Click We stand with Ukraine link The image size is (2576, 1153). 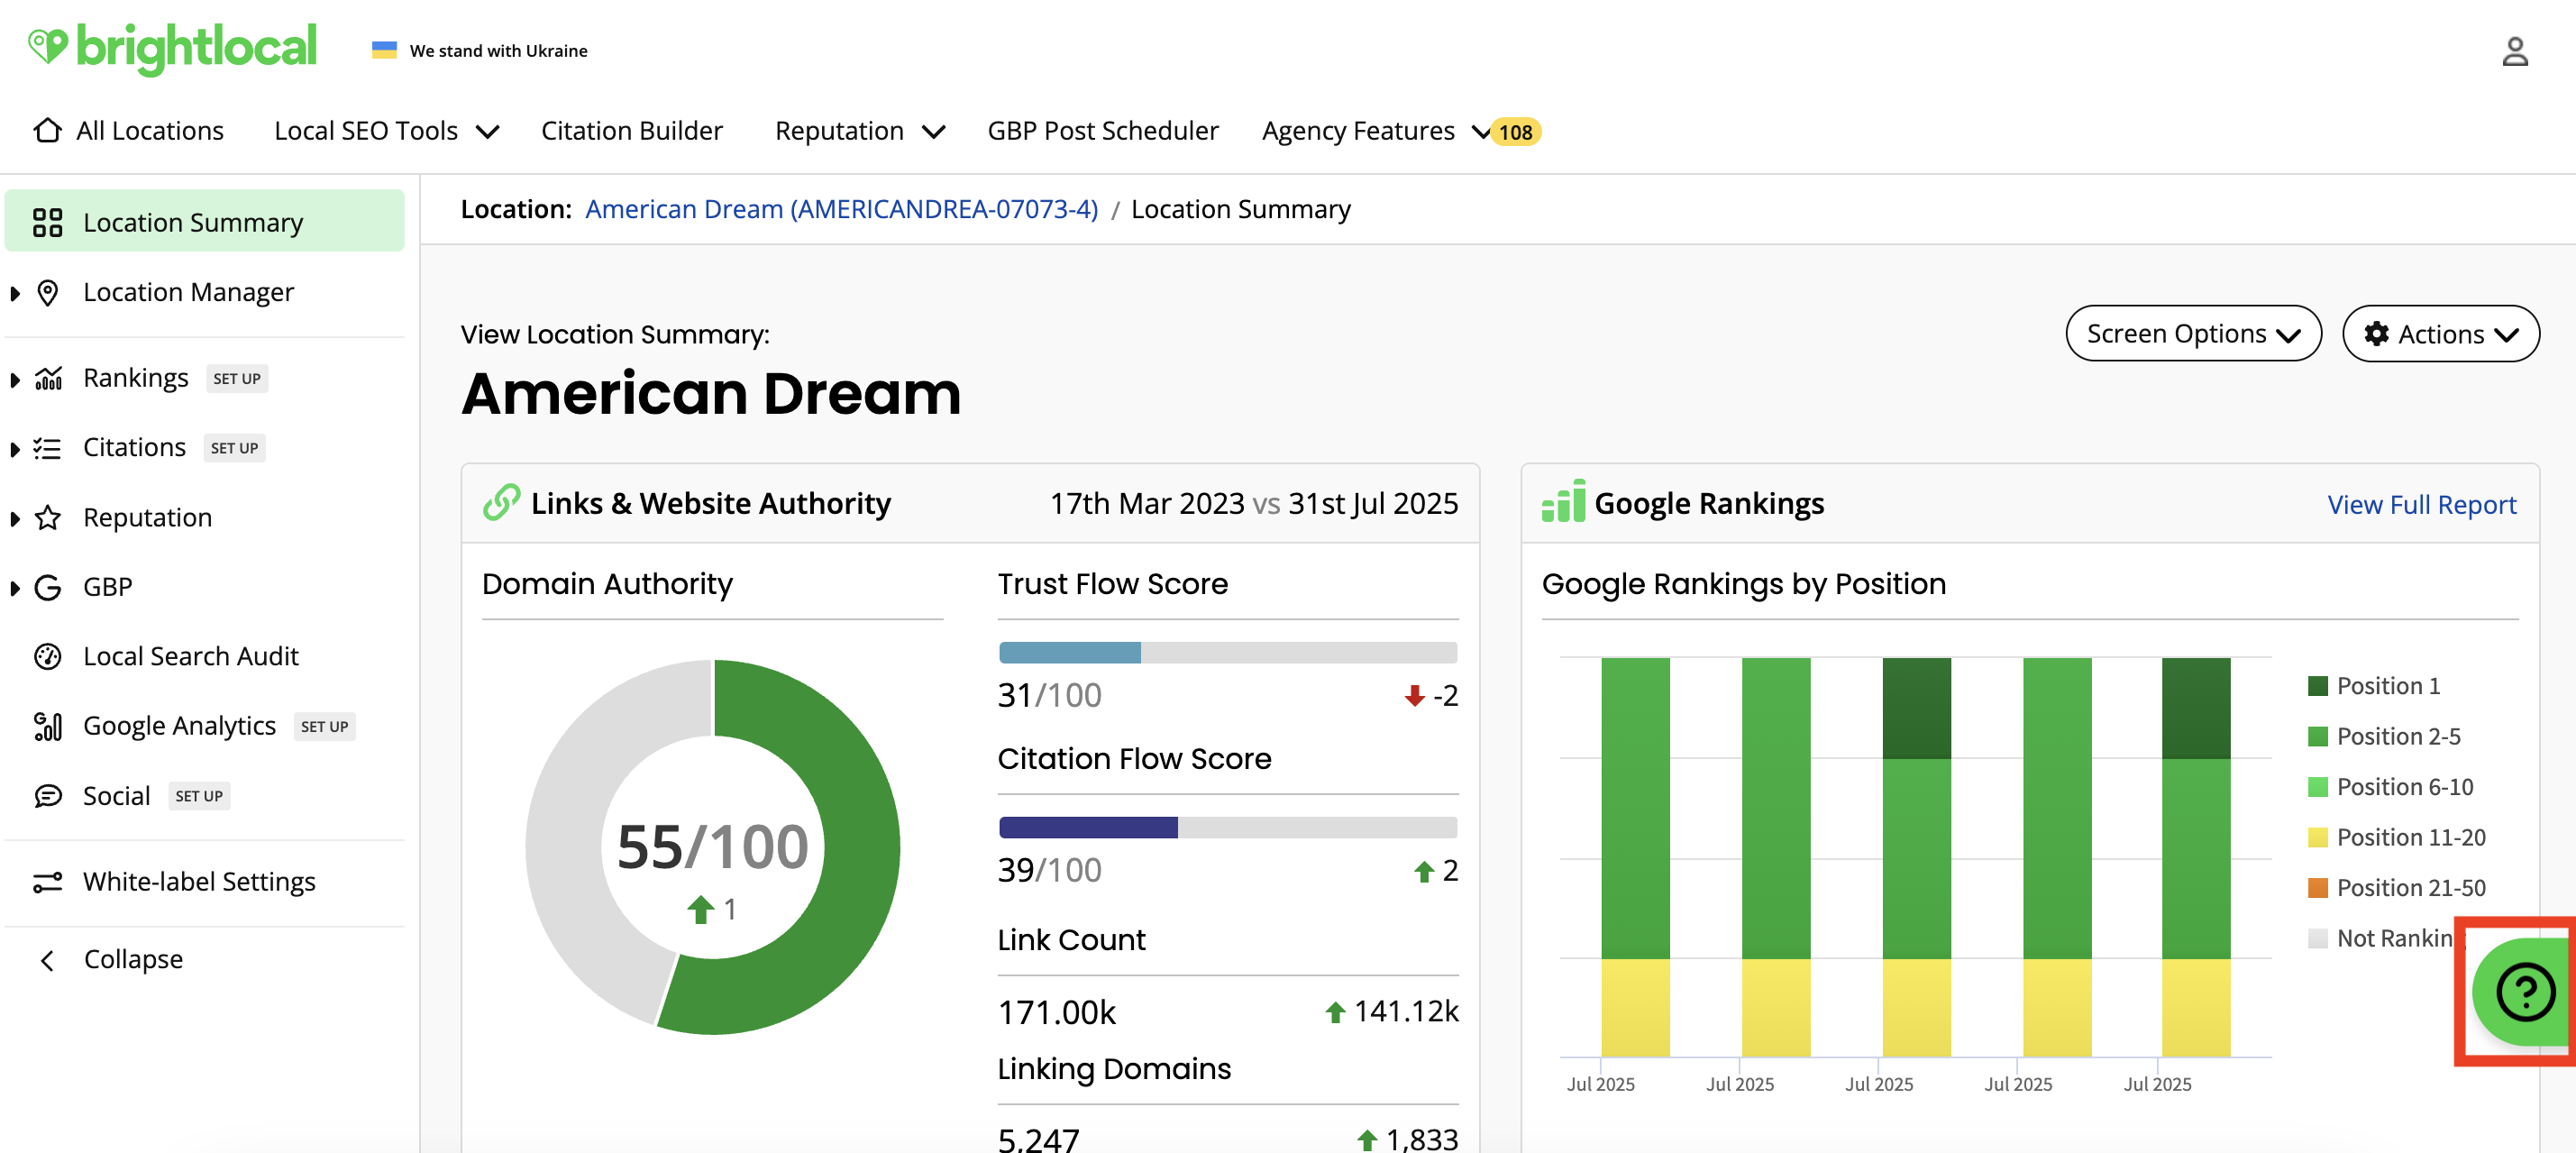pyautogui.click(x=498, y=50)
